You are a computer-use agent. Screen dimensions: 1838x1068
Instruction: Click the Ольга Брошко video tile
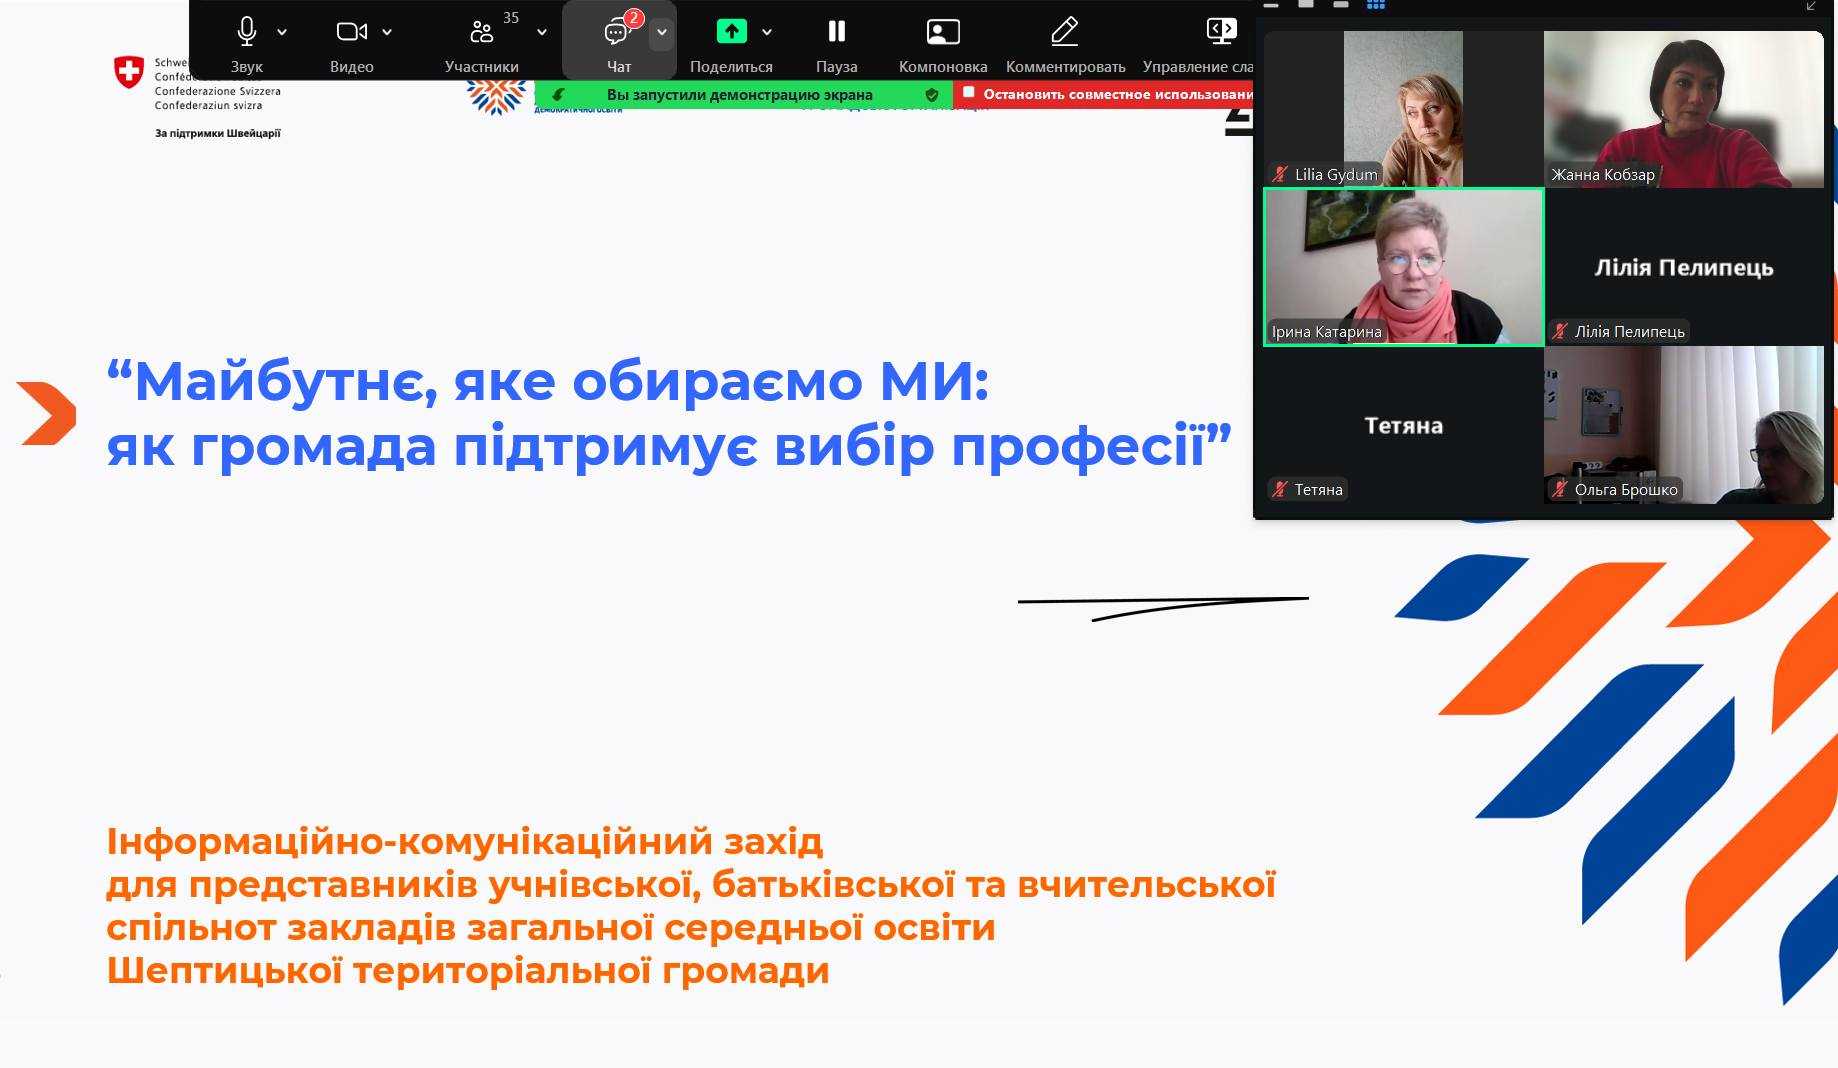click(1683, 425)
